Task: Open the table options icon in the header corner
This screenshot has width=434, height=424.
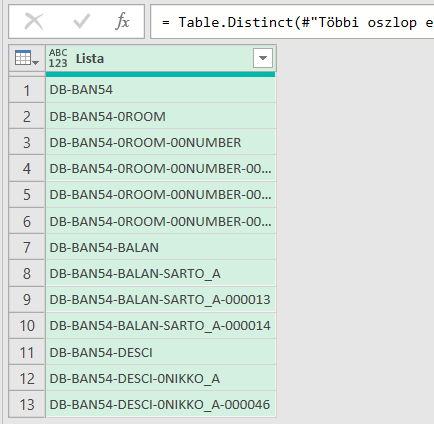Action: click(x=27, y=58)
